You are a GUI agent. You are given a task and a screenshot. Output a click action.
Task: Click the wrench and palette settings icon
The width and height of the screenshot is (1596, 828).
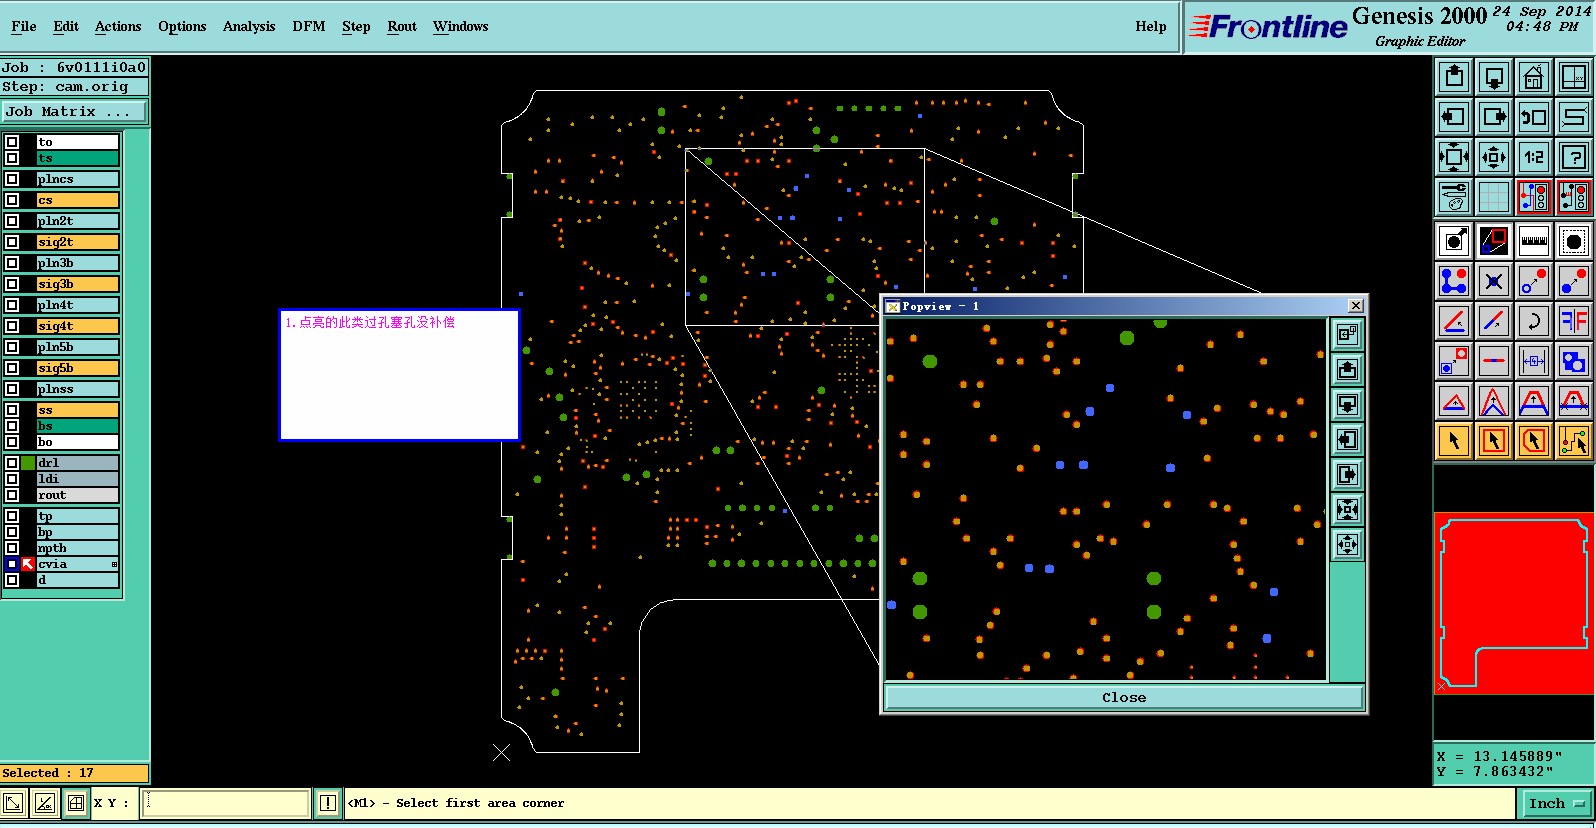[1454, 197]
